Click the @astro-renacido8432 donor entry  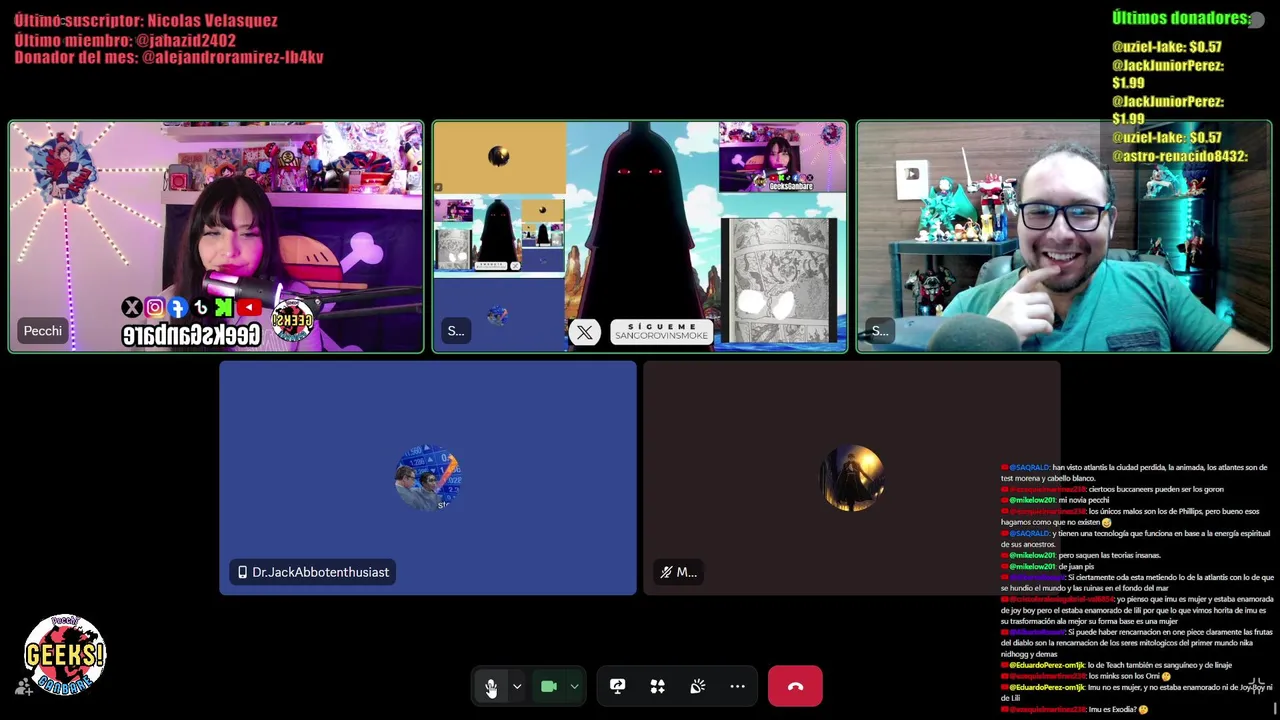1180,156
